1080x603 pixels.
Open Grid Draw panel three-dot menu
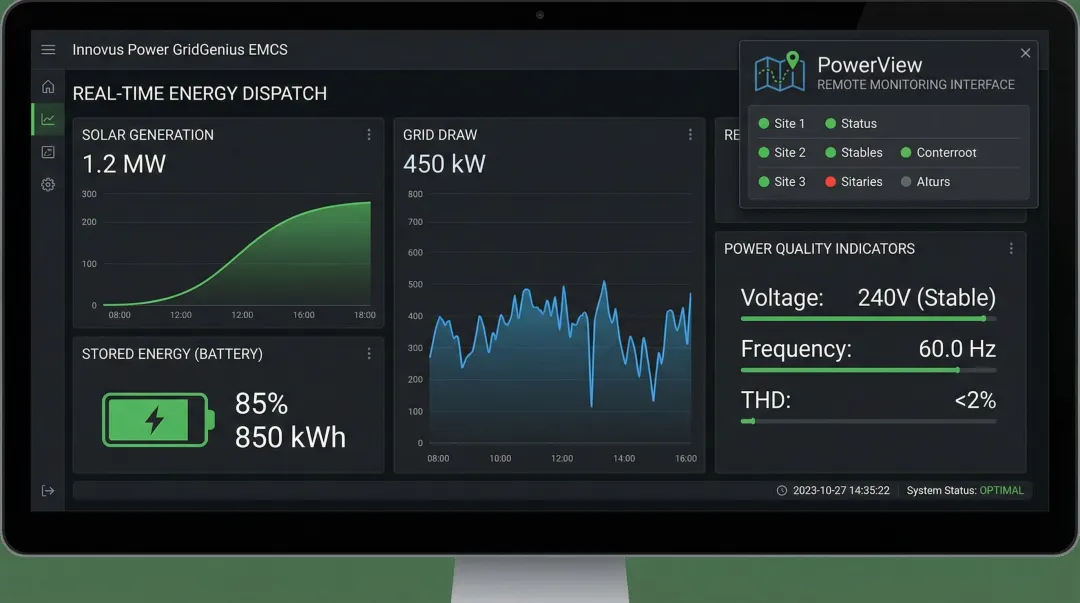(x=690, y=135)
